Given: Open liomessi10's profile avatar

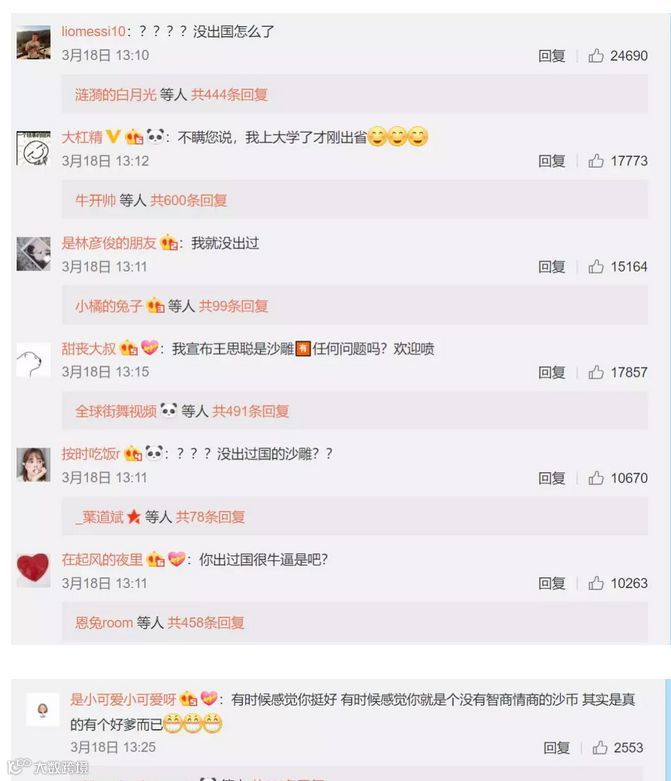Looking at the screenshot, I should click(33, 43).
